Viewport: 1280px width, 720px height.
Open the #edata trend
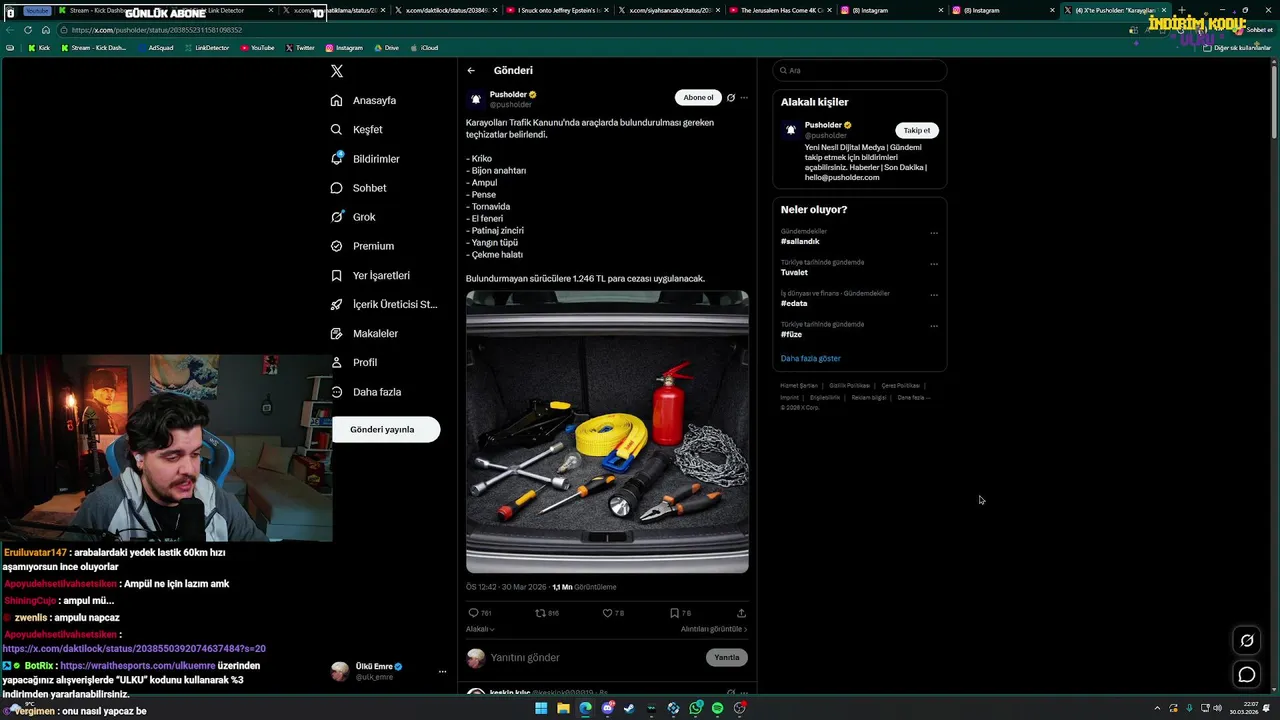(794, 303)
